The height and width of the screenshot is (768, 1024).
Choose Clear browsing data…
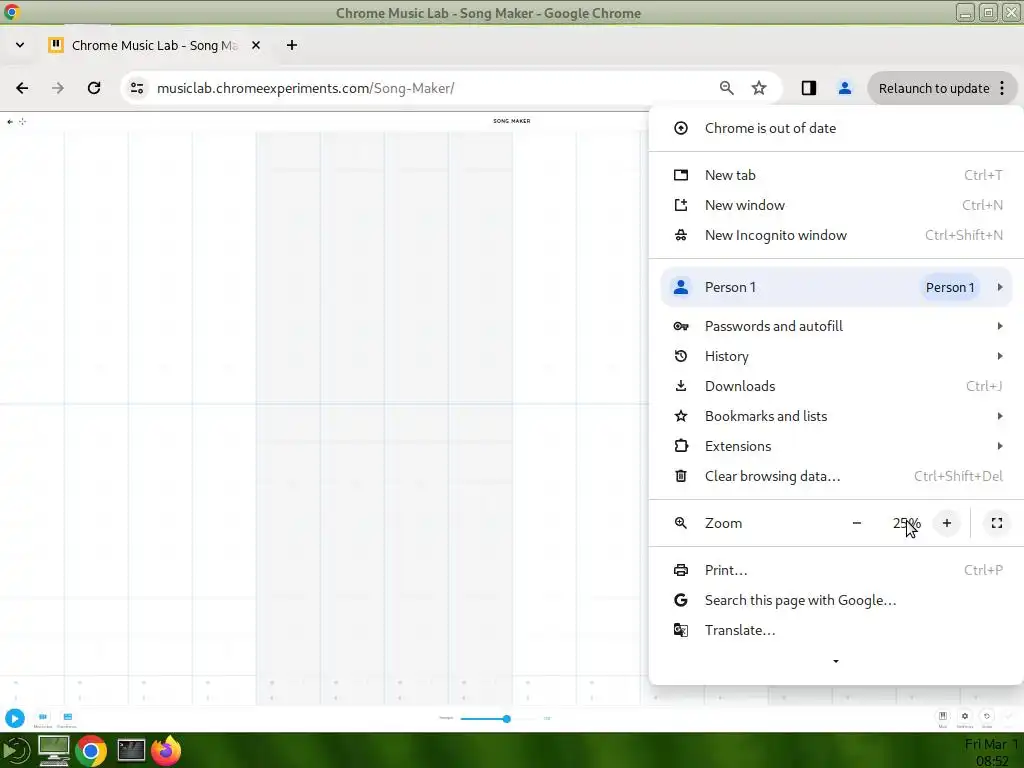coord(836,476)
